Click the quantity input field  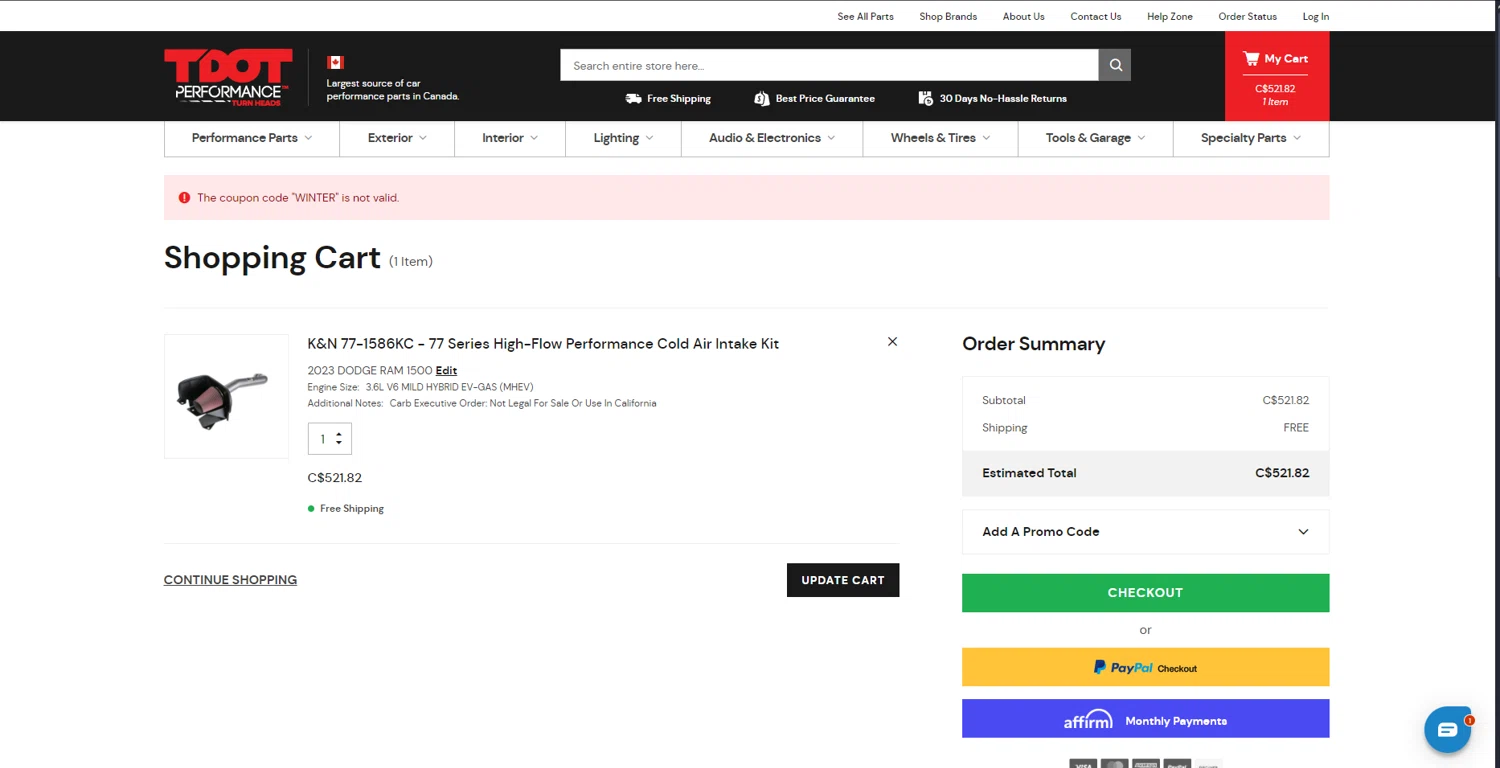tap(322, 438)
